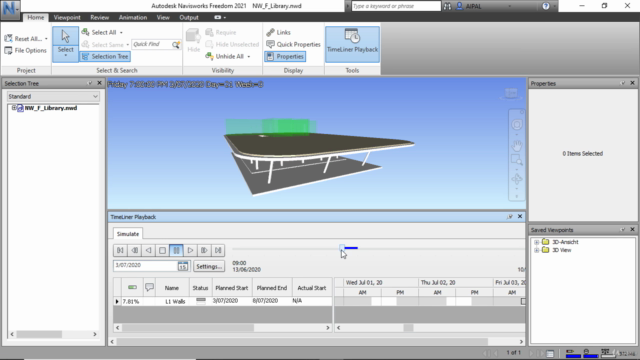Open the Navisworks application menu button

click(10, 10)
